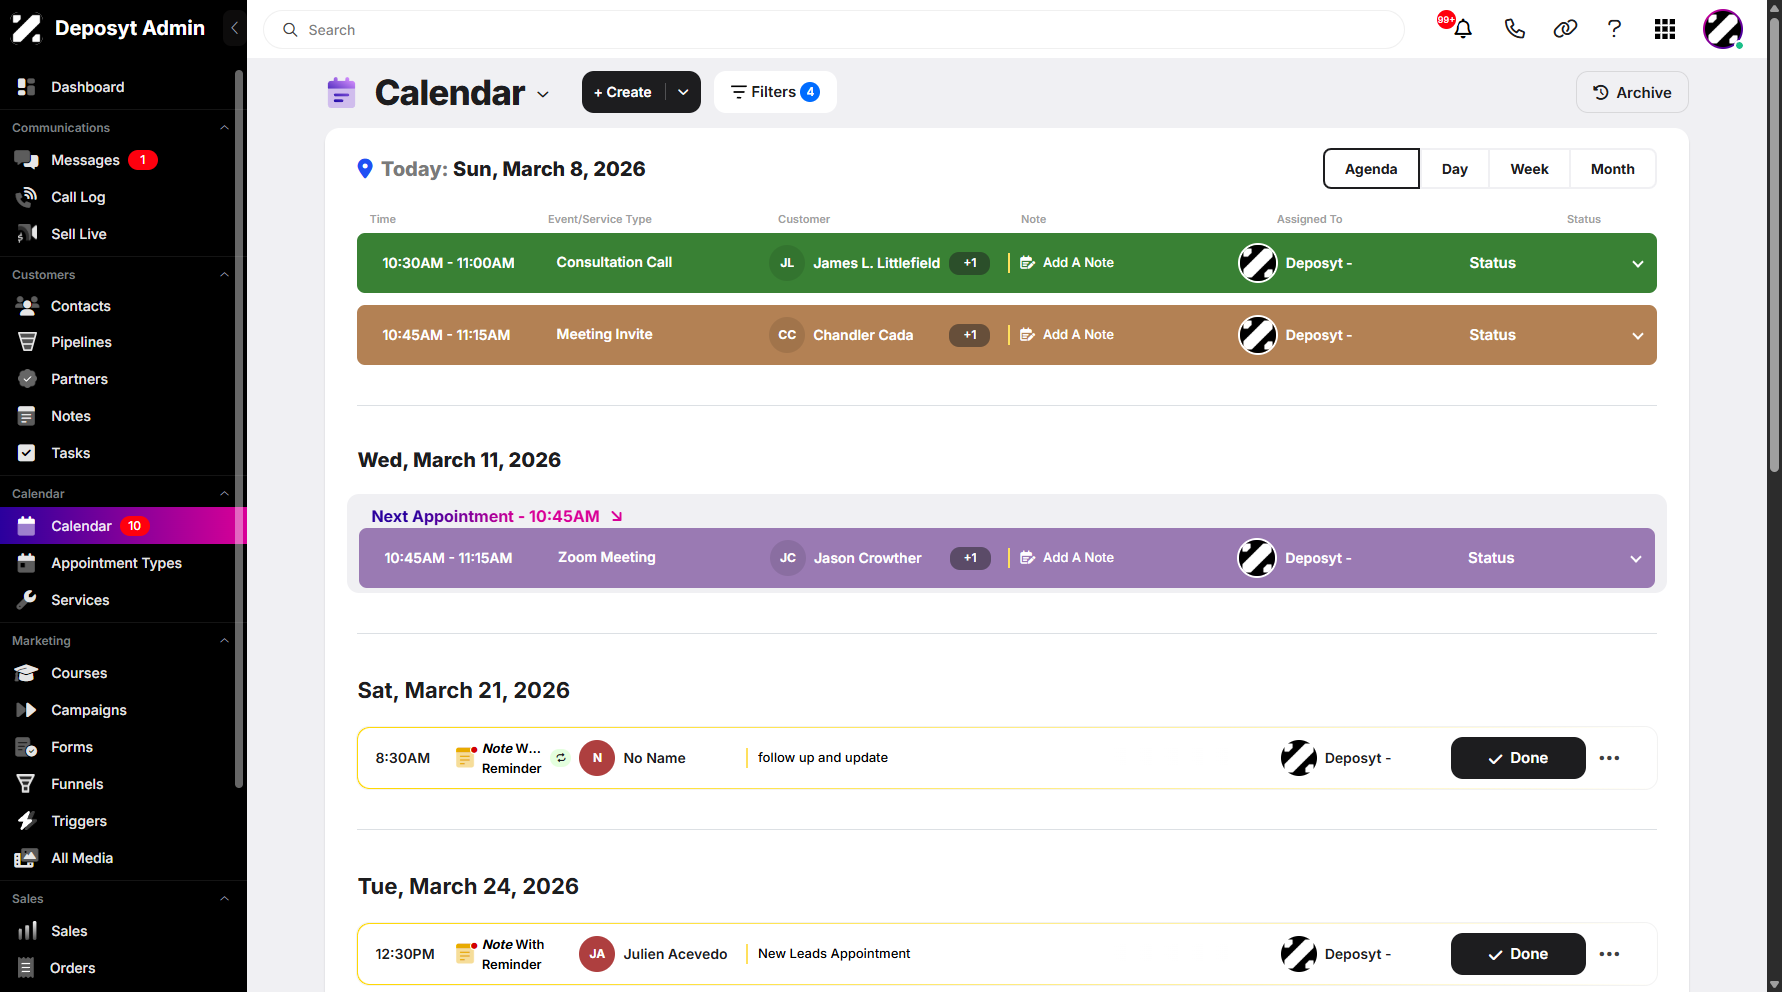This screenshot has width=1782, height=992.
Task: Open the Filters button
Action: click(x=775, y=92)
